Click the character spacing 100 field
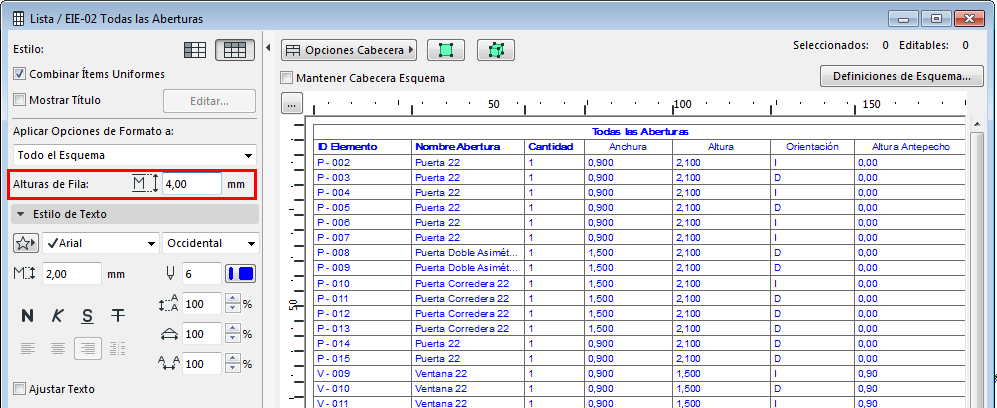 pos(202,364)
